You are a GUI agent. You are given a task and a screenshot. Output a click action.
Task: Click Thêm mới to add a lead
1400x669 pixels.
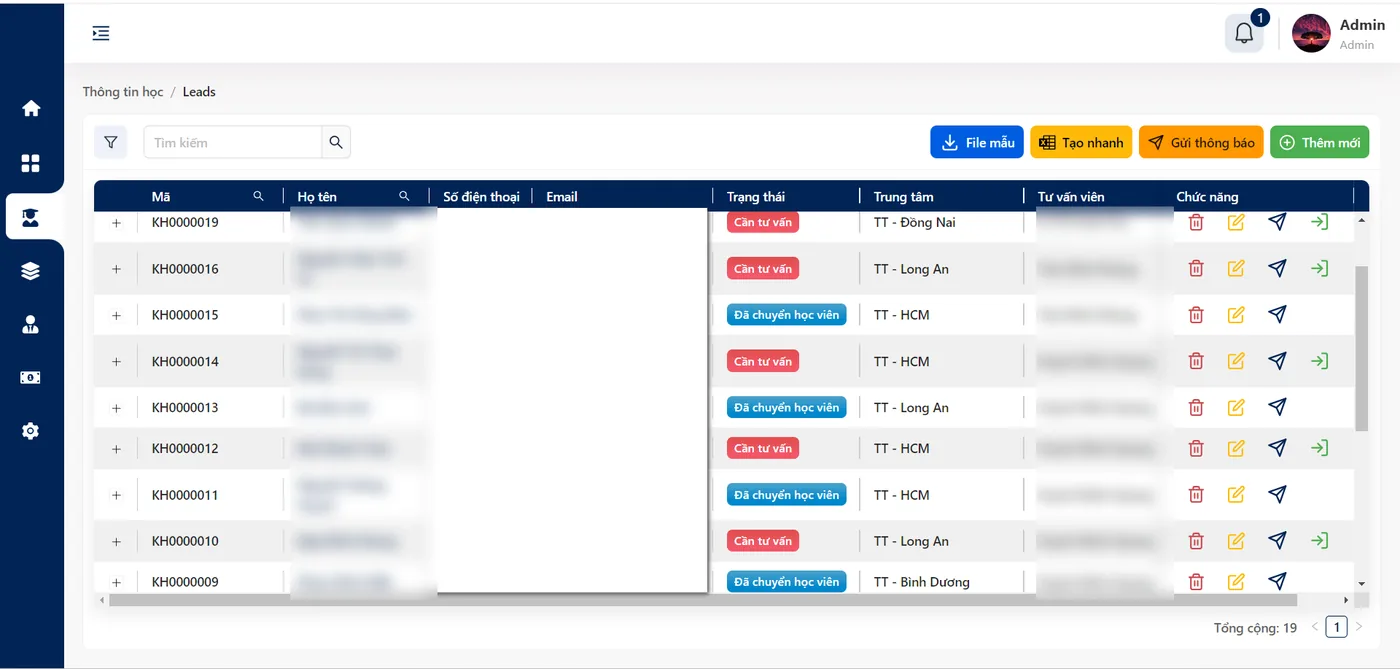point(1319,142)
